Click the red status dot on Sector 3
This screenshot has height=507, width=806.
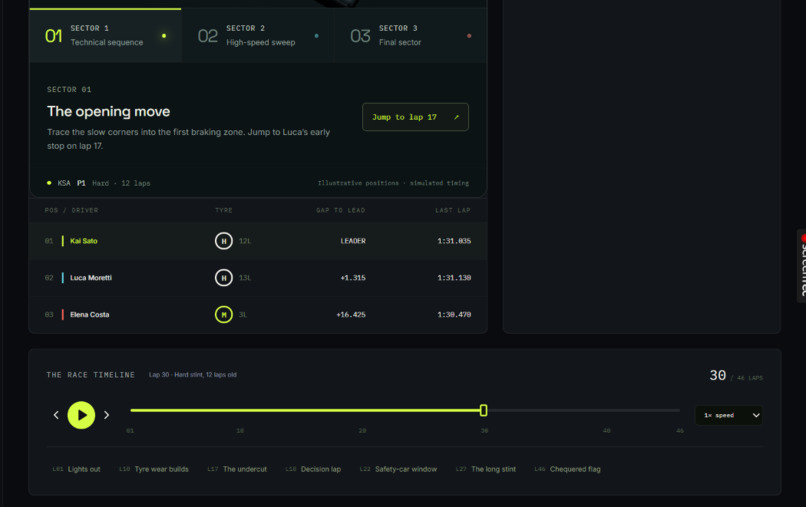[x=469, y=36]
